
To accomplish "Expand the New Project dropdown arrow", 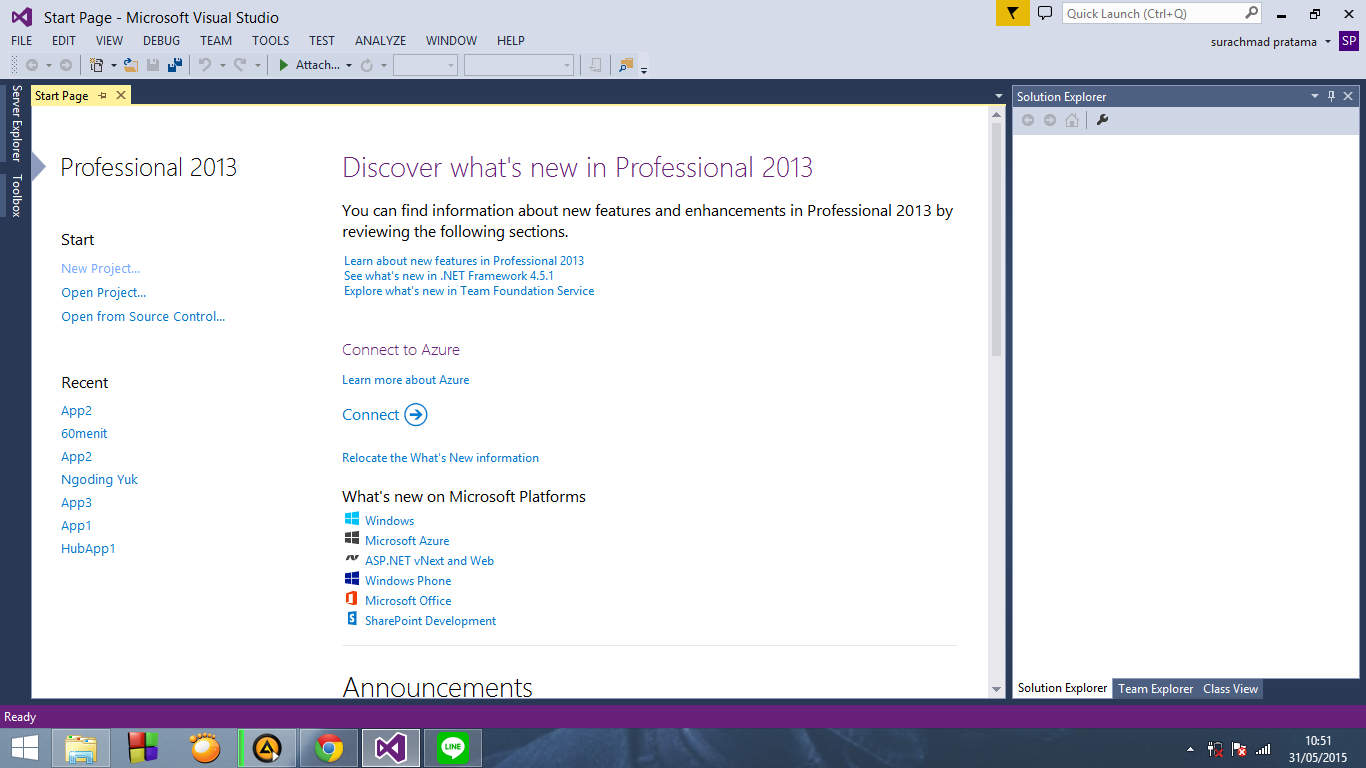I will pos(114,65).
